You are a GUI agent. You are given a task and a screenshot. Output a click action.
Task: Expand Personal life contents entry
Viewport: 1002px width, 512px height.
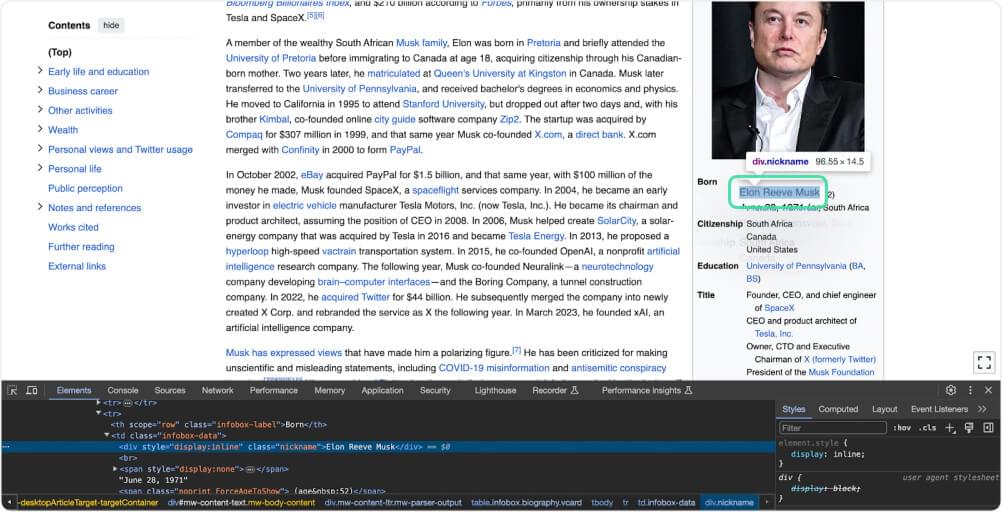(40, 168)
